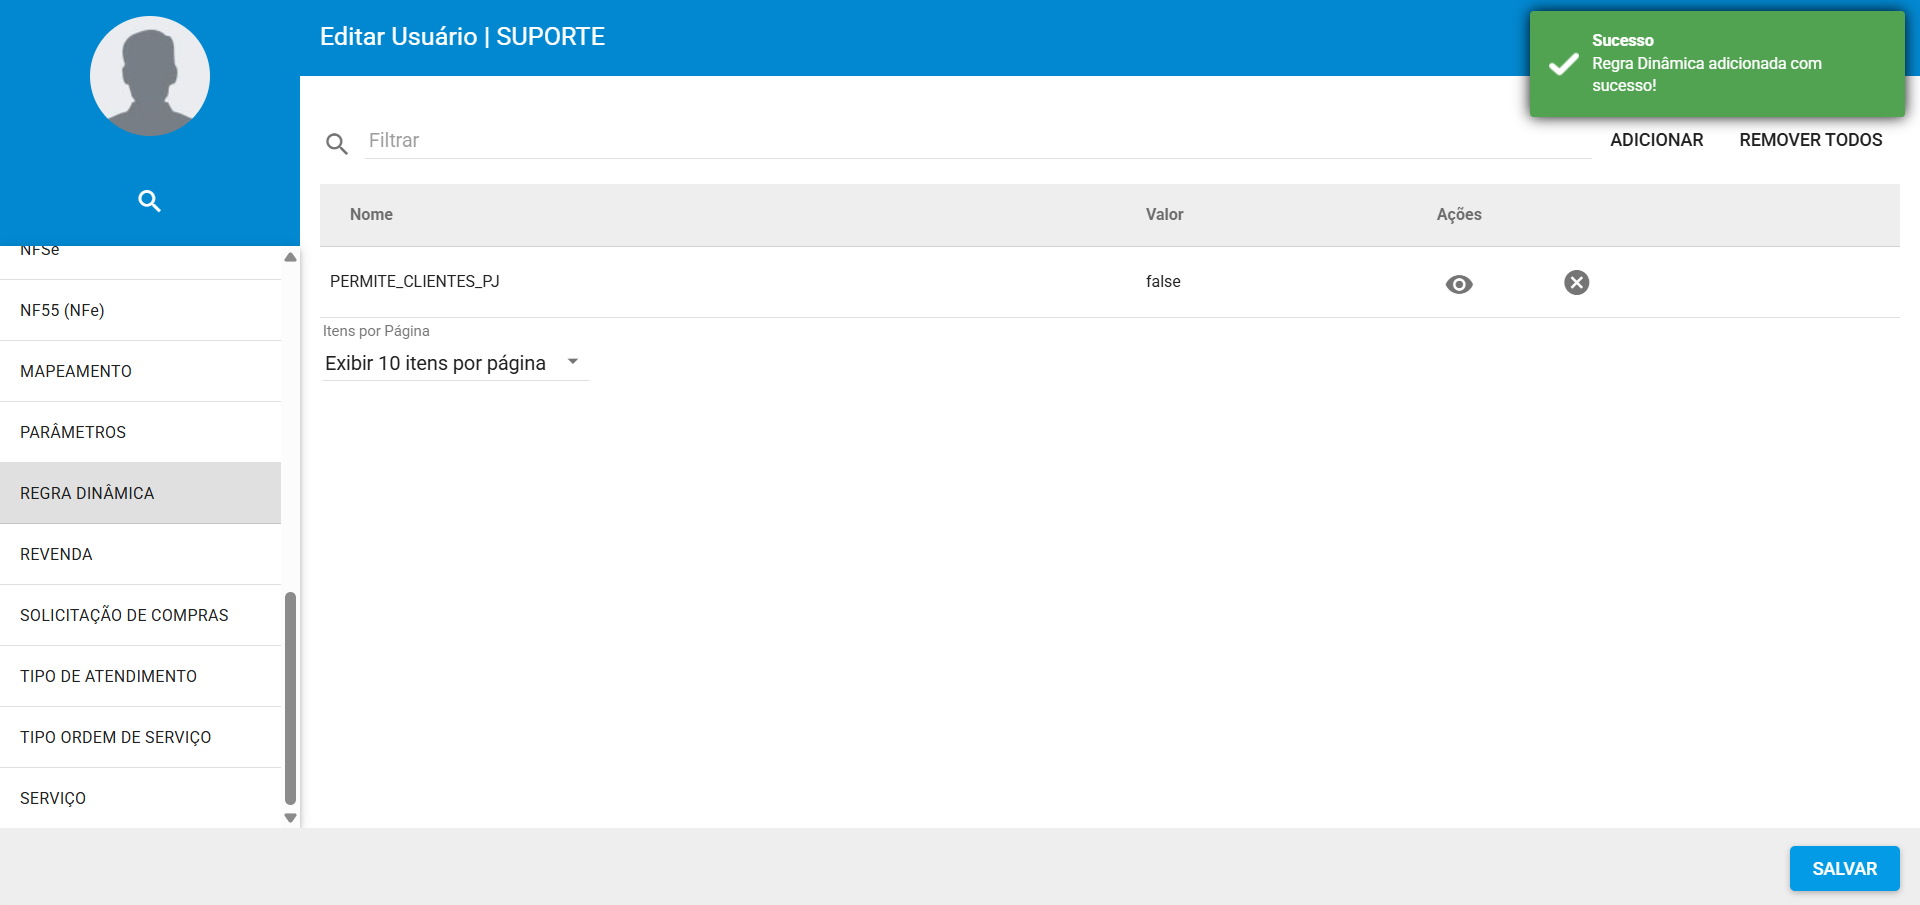Click REMOVER TODOS button

pos(1810,140)
